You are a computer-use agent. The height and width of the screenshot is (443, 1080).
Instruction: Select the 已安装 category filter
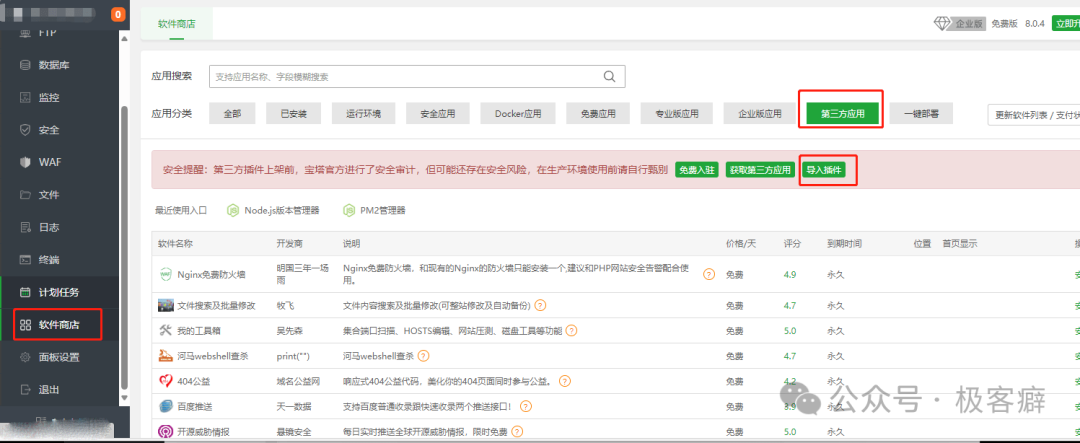pyautogui.click(x=293, y=114)
